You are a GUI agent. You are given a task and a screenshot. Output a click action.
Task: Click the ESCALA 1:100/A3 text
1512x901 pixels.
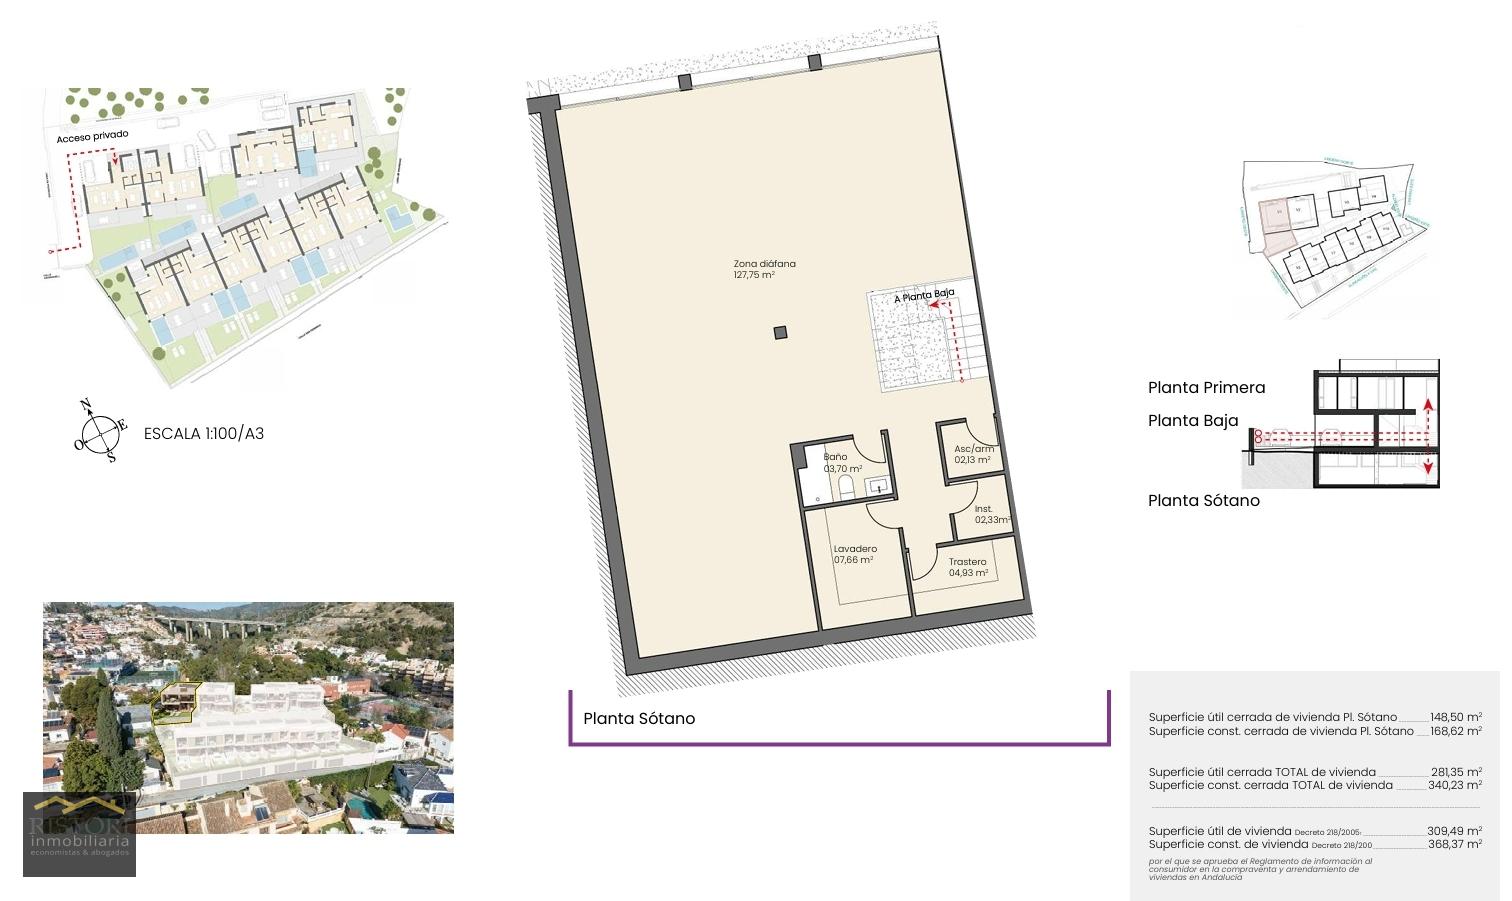pos(204,434)
